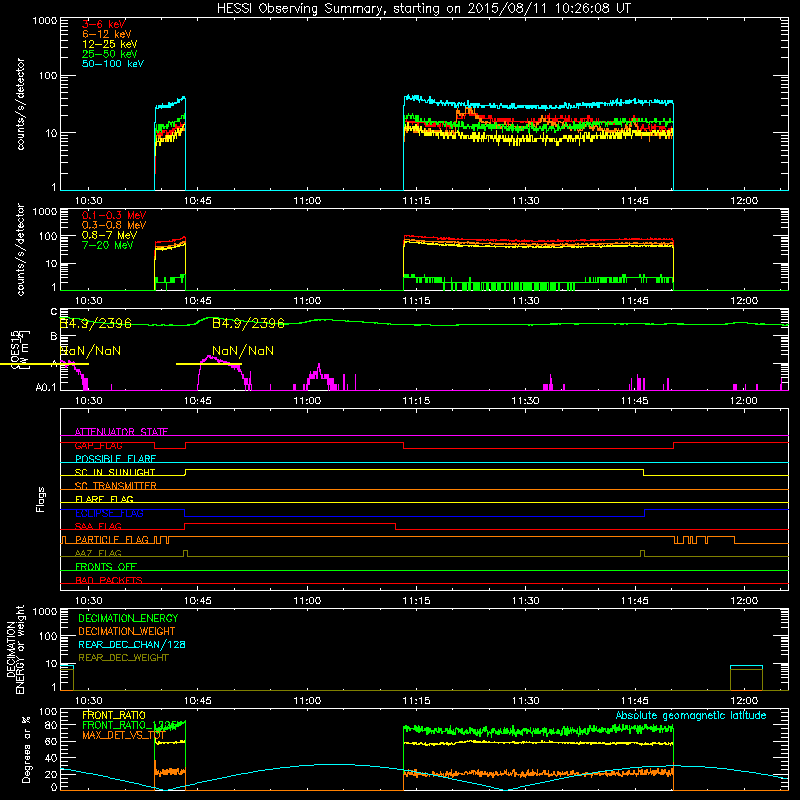The width and height of the screenshot is (800, 800).
Task: Click the GAP_FLAG label
Action: 98,445
